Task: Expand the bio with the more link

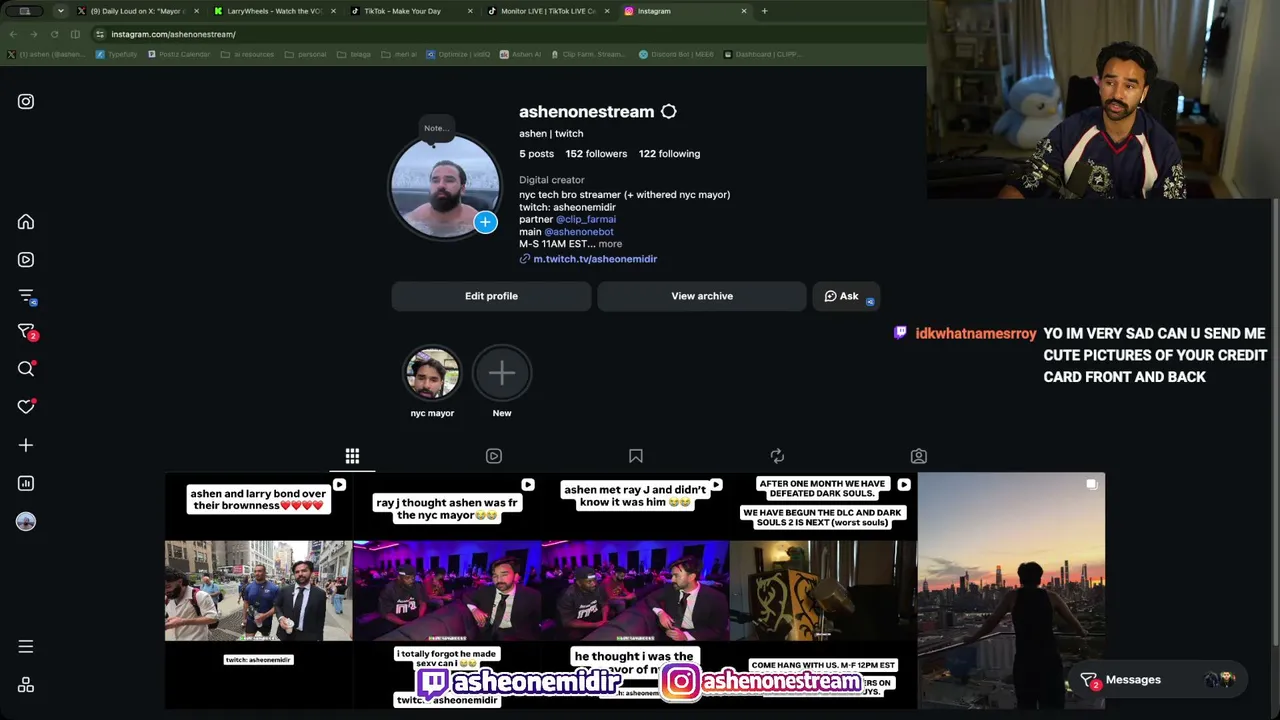Action: [610, 244]
